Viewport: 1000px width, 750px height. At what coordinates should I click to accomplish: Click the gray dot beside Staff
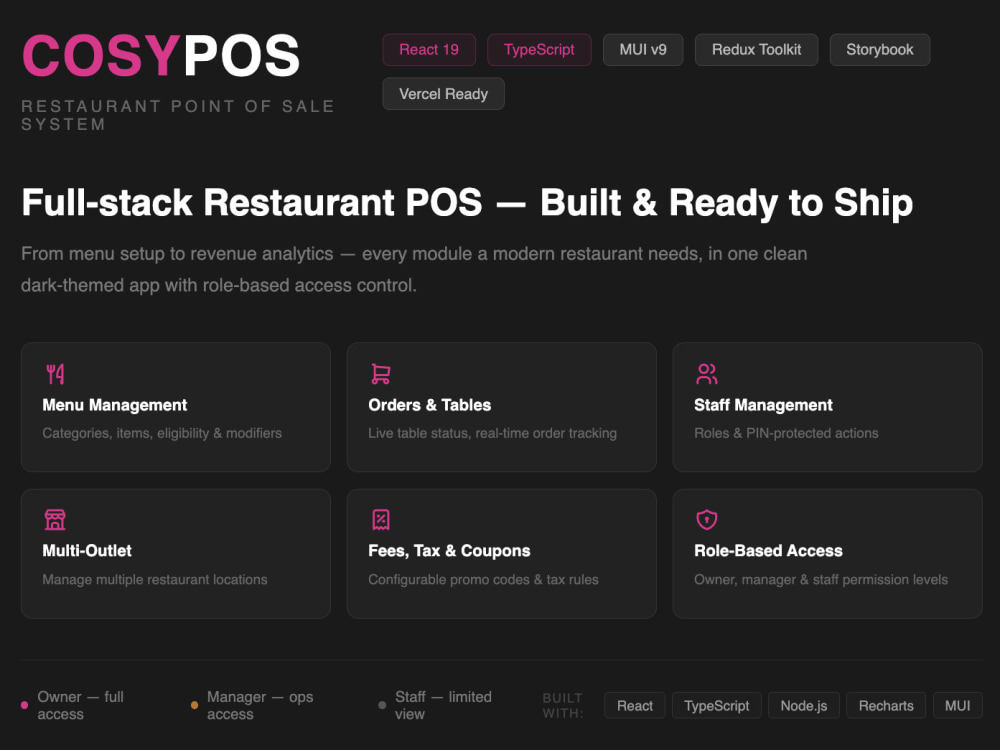[x=382, y=705]
